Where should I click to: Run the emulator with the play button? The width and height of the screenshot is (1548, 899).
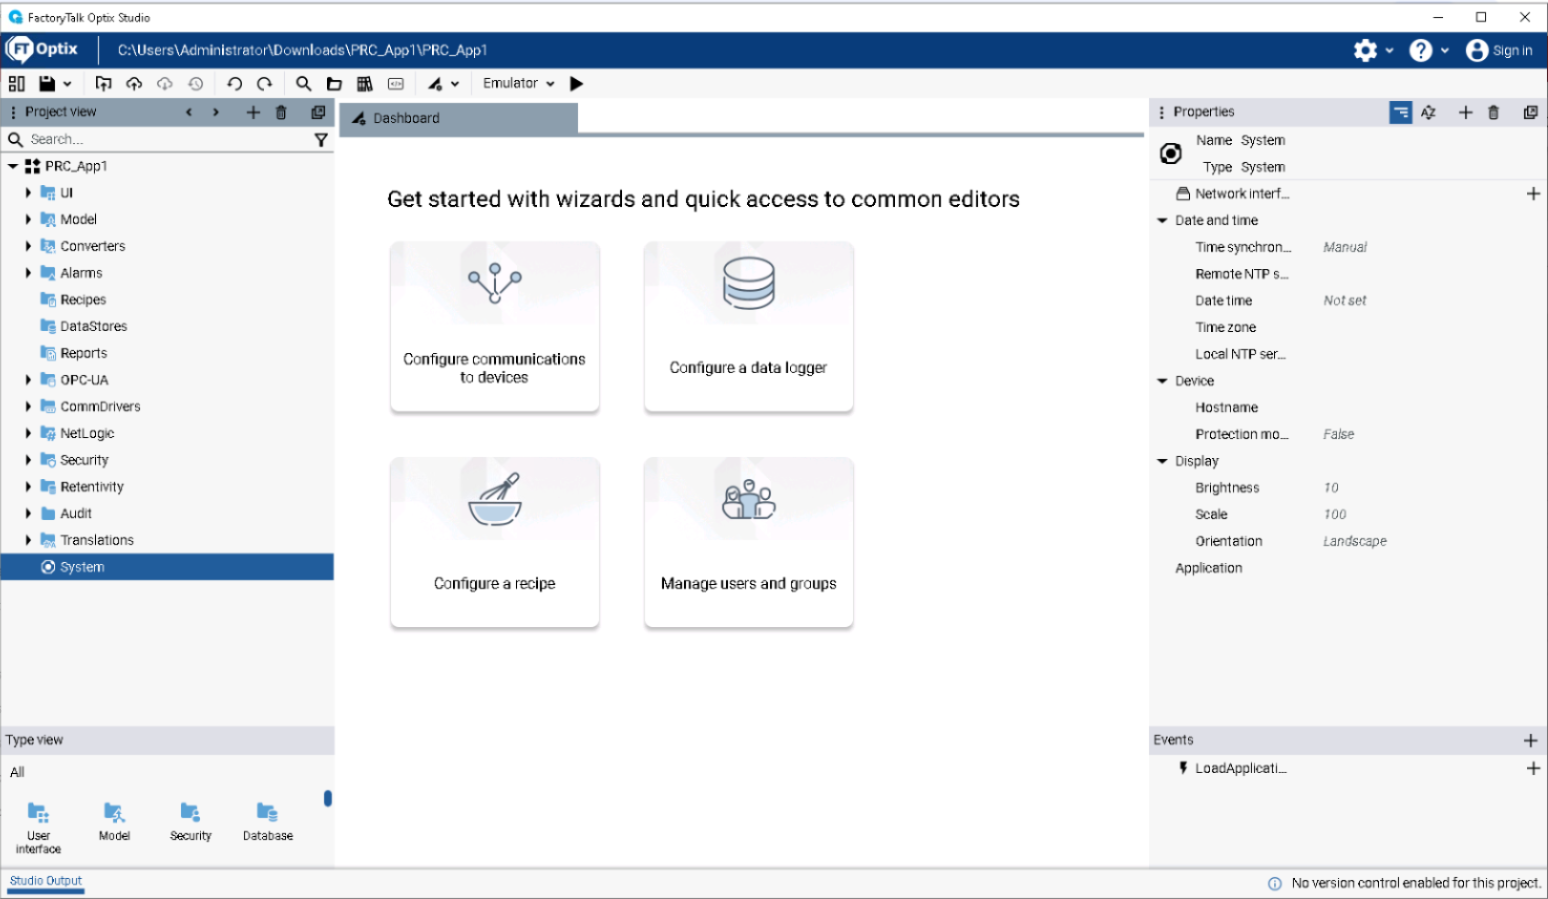click(576, 84)
